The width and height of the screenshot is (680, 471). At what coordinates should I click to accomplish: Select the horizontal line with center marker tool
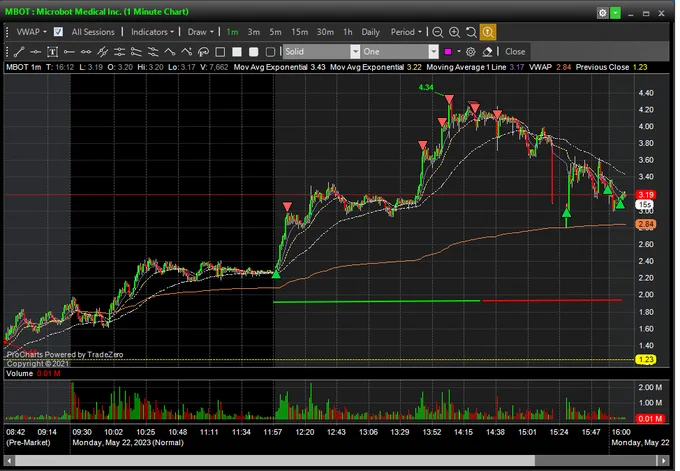[36, 52]
